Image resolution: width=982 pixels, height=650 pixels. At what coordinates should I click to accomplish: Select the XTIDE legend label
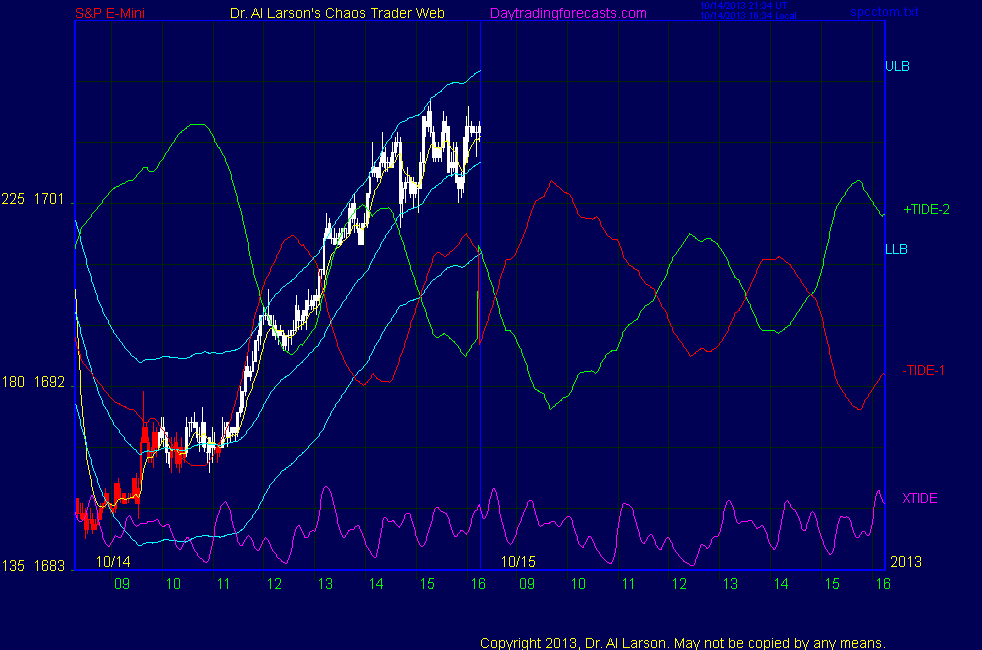(x=919, y=498)
